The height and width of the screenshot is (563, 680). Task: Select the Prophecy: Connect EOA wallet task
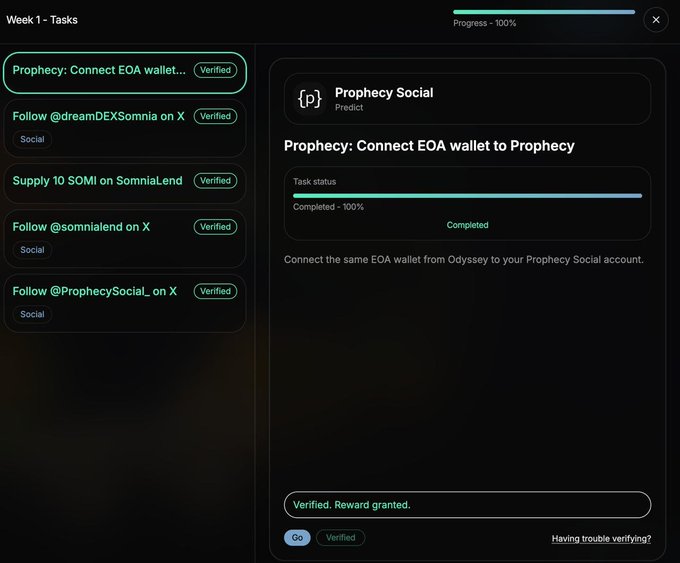pos(125,72)
